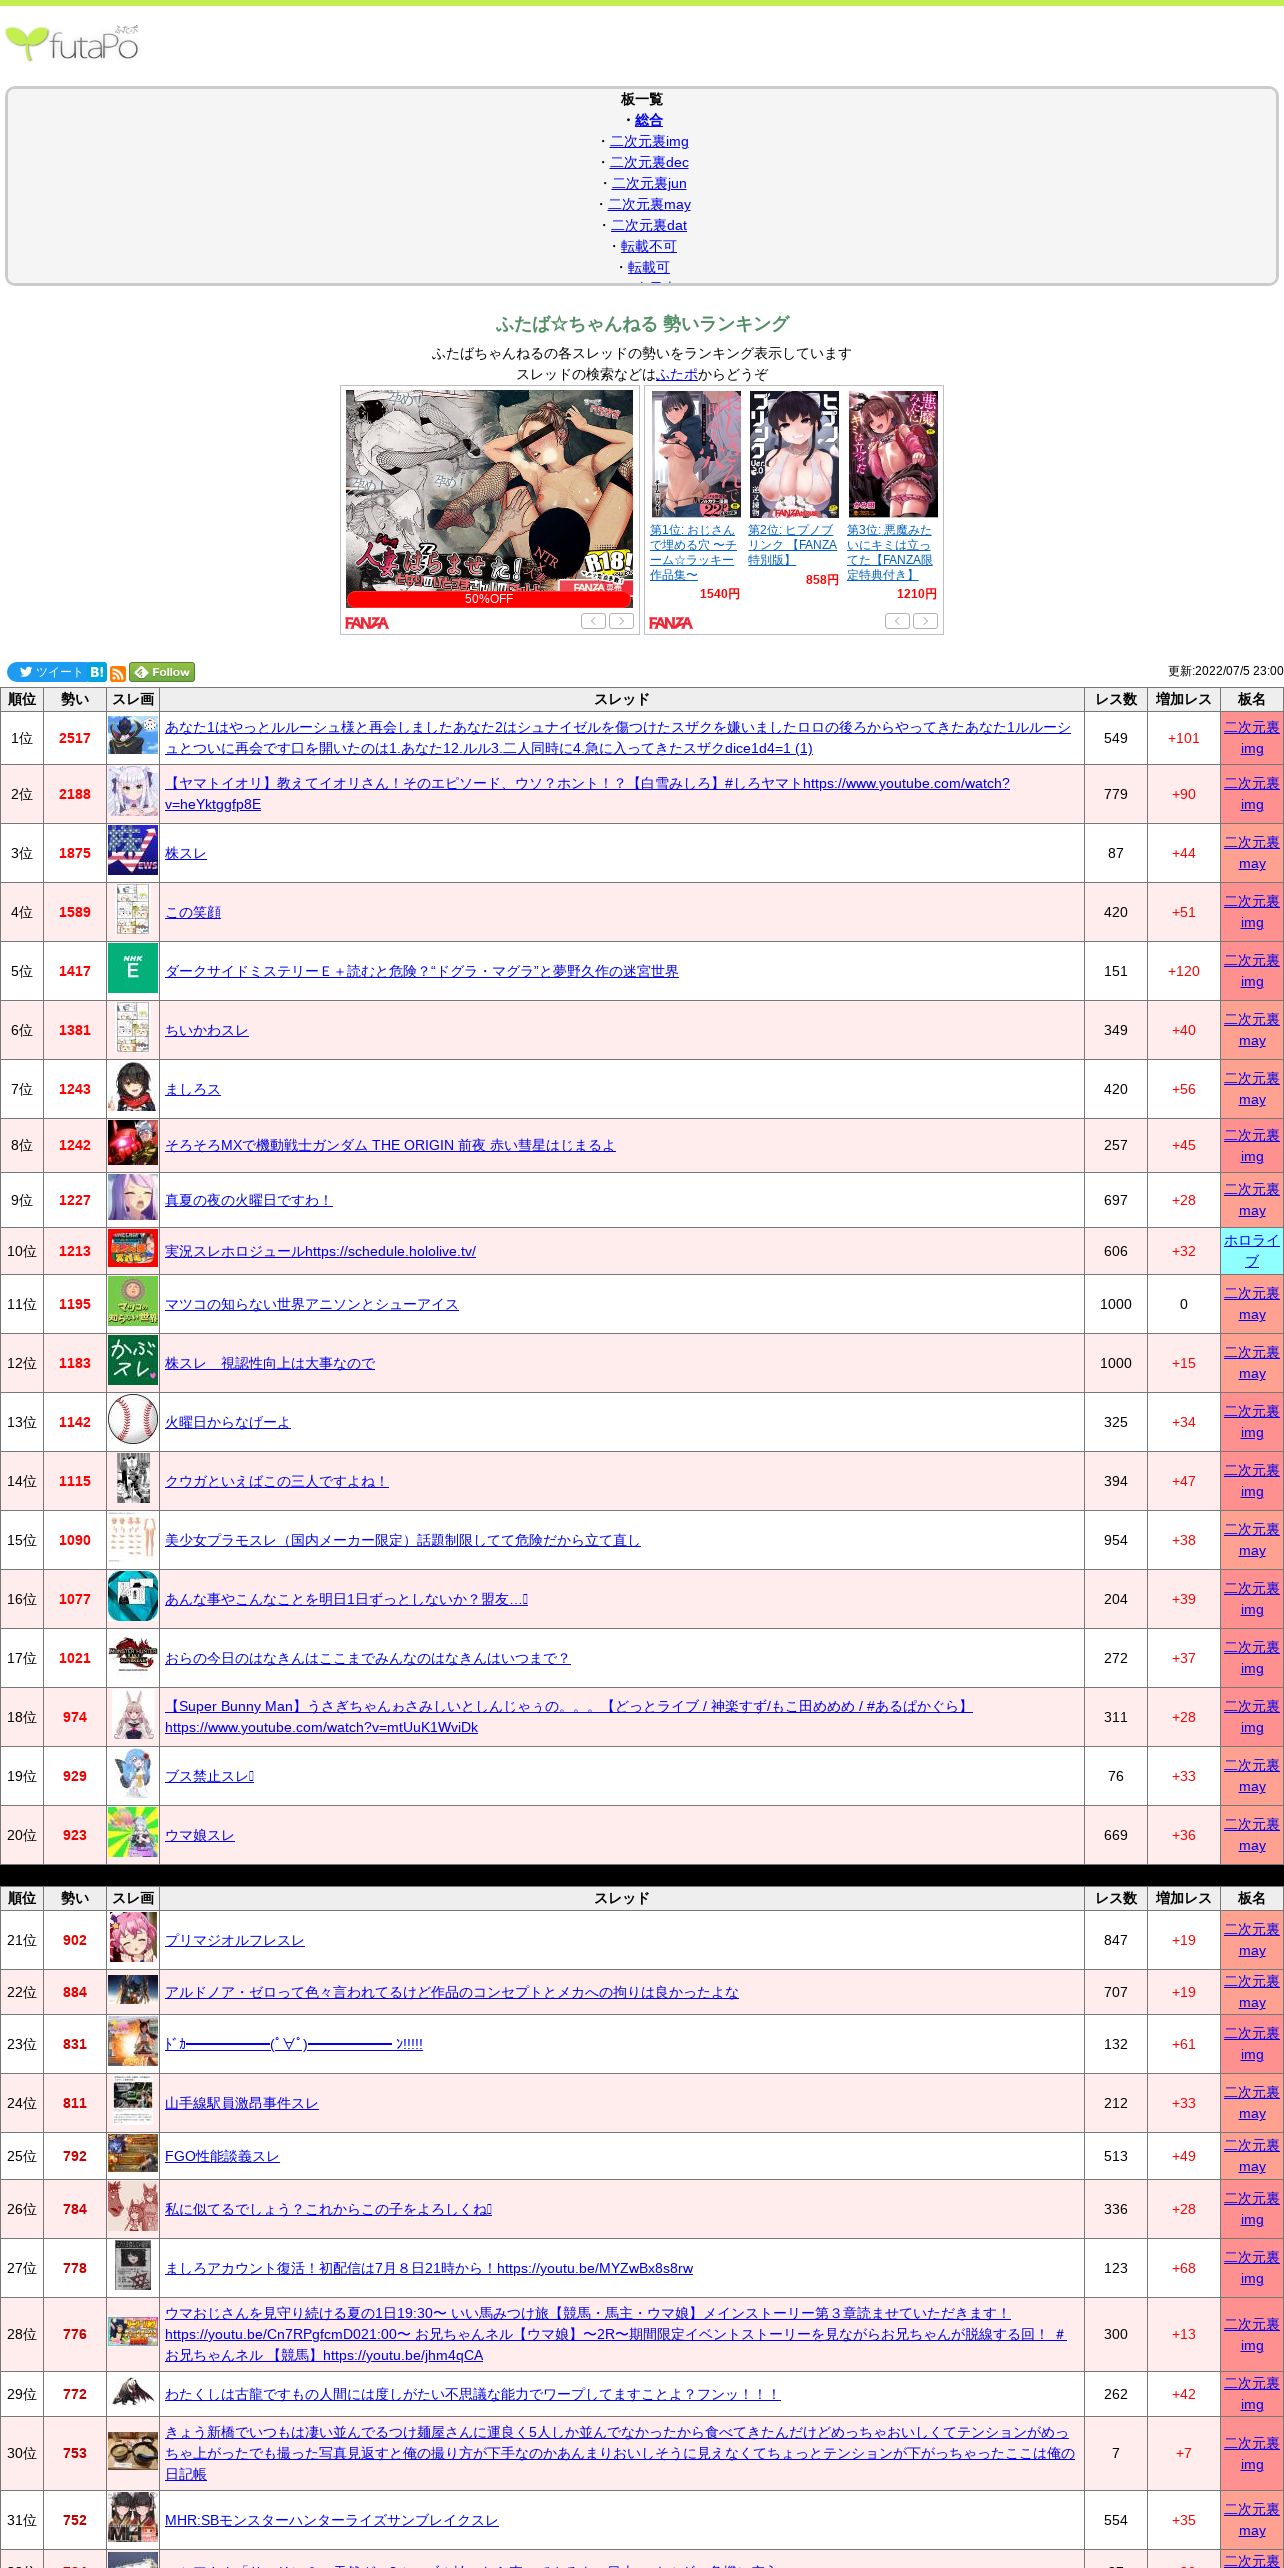Viewport: 1284px width, 2568px height.
Task: Open the baseball thumbnail in rank 13
Action: click(133, 1421)
